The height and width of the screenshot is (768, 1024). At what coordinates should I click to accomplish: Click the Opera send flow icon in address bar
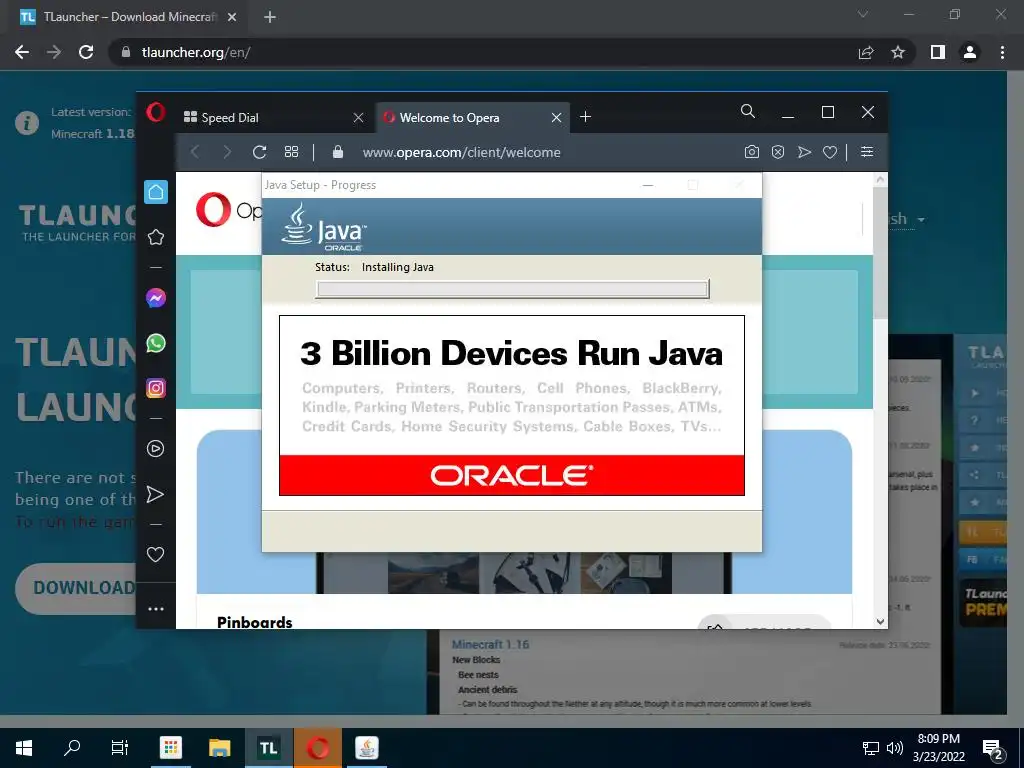click(x=804, y=152)
